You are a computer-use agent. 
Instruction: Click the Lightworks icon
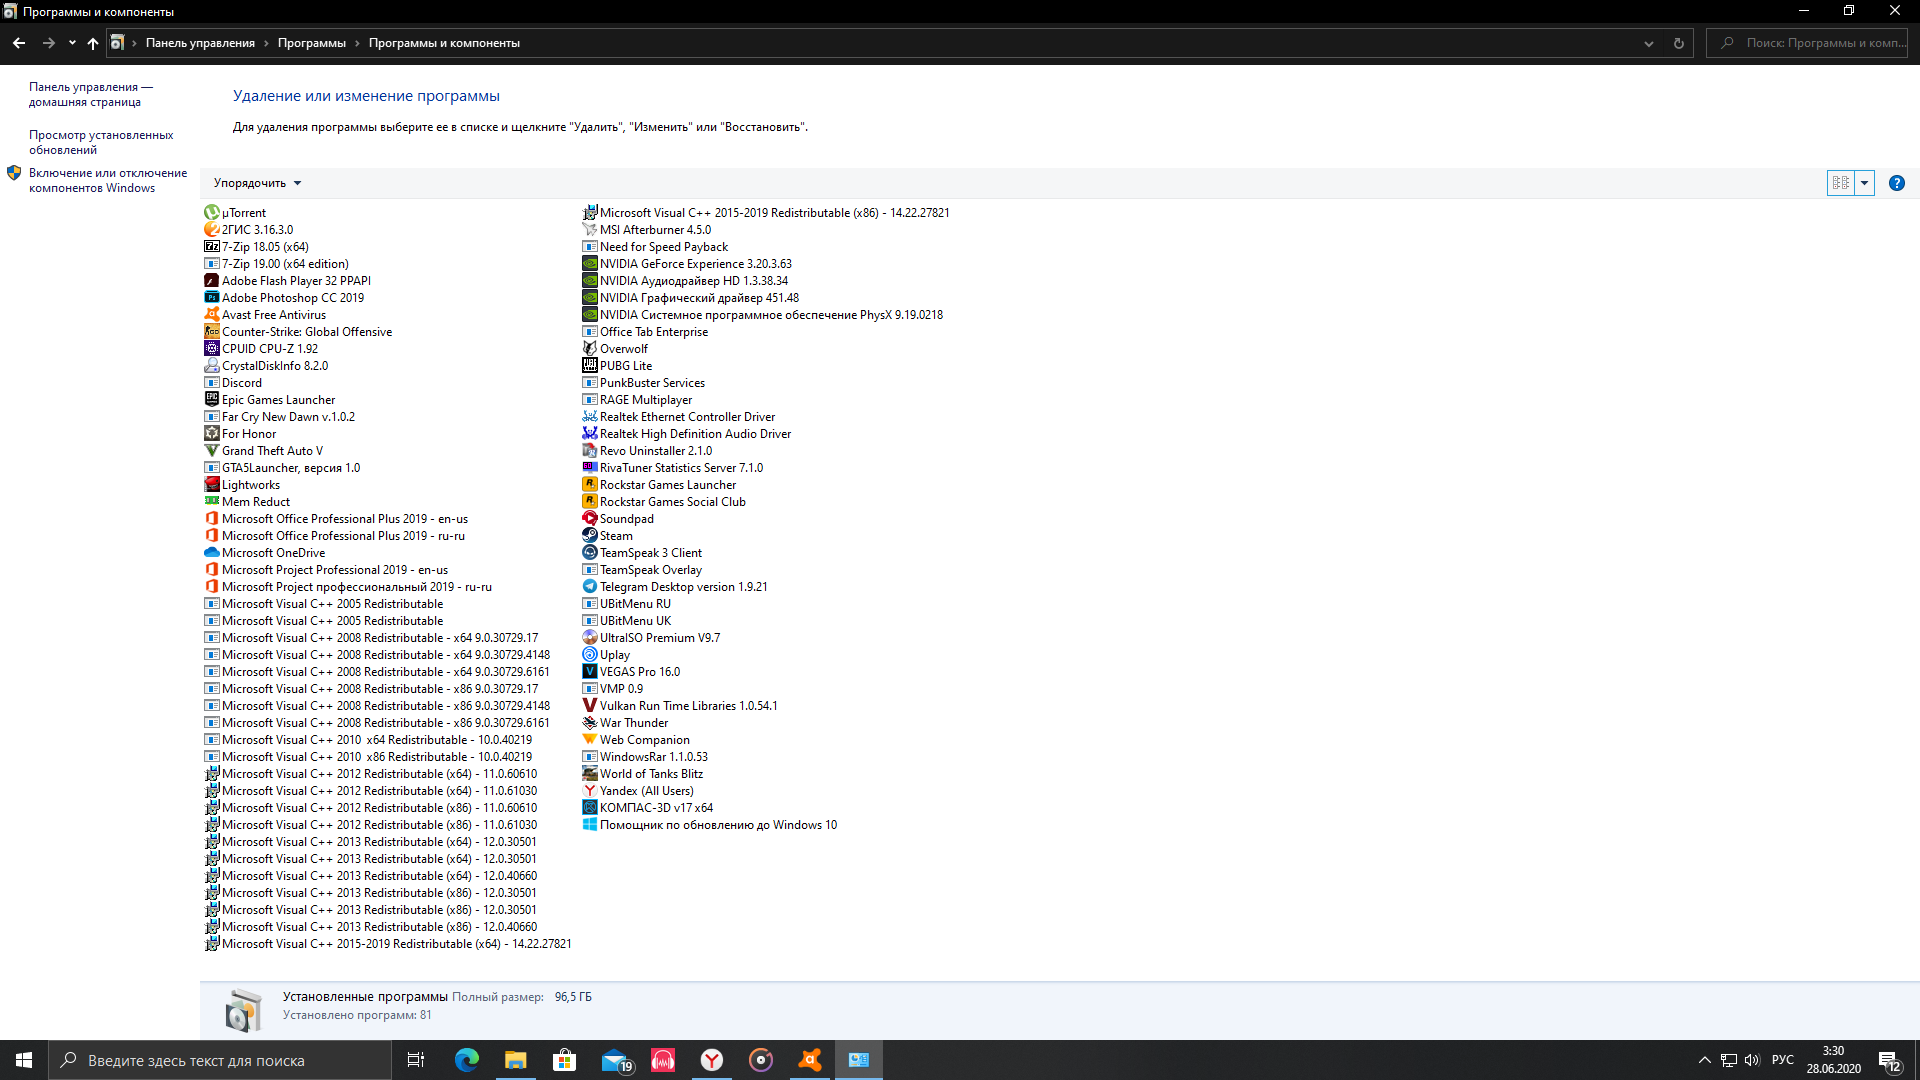[211, 485]
